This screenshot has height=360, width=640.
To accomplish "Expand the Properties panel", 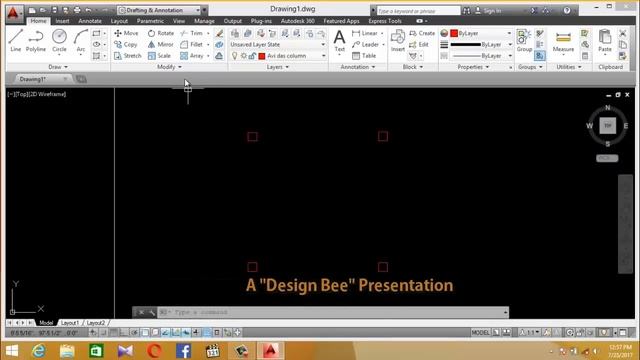I will point(473,67).
